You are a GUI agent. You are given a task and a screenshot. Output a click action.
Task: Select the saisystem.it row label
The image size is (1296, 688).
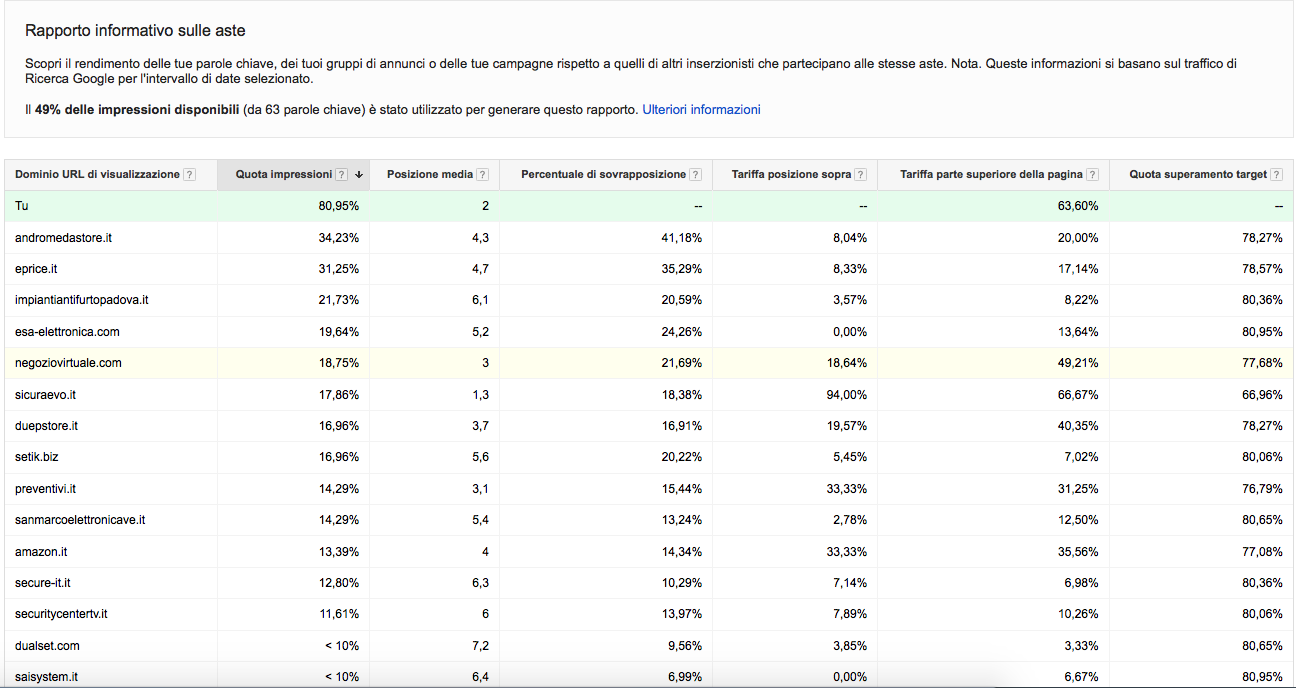coord(46,677)
